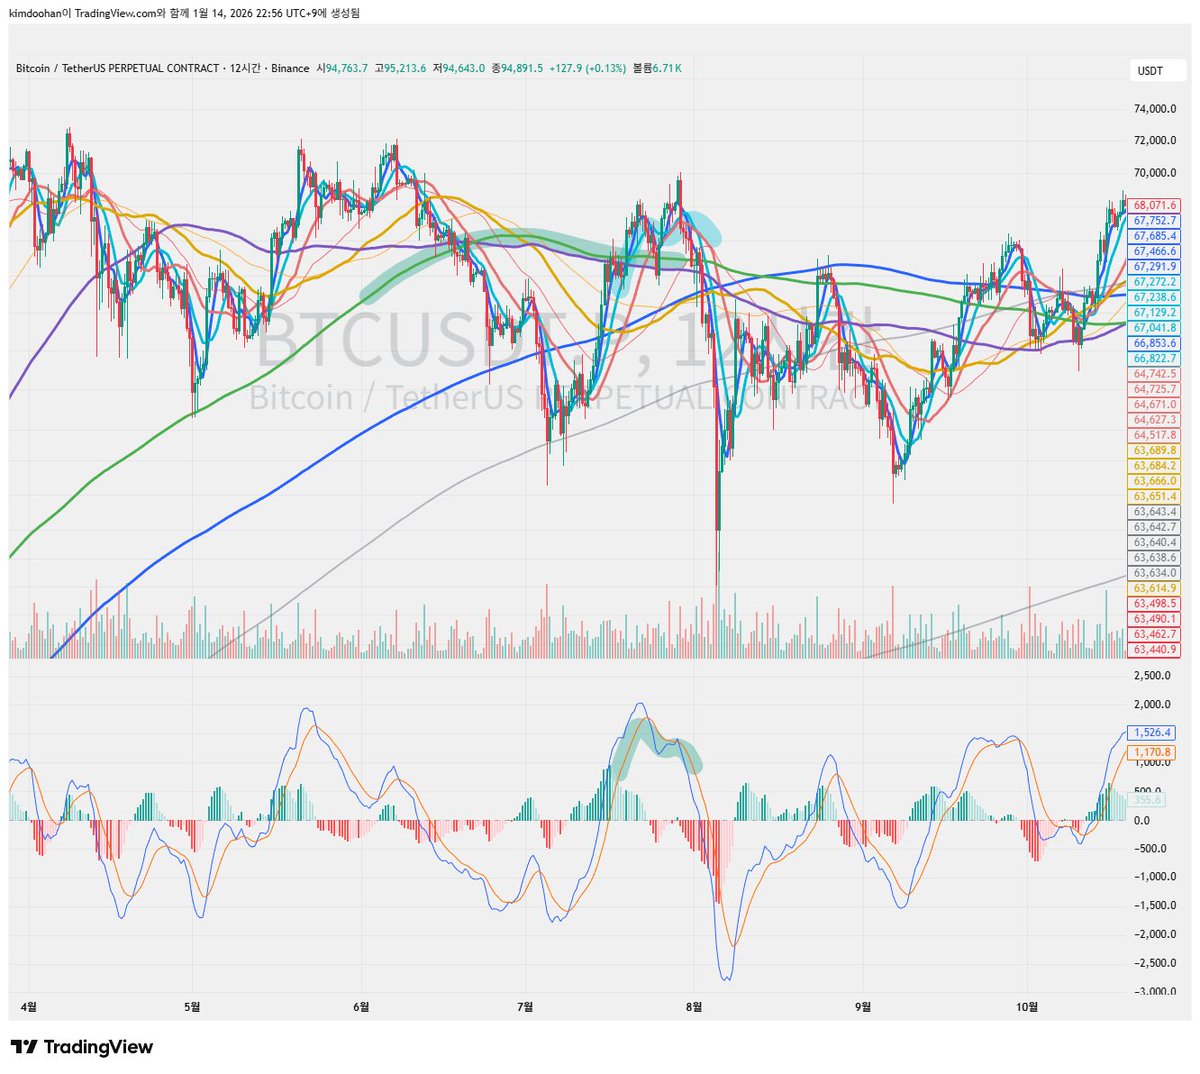1200x1074 pixels.
Task: Click the 7월 time axis label
Action: pos(525,1007)
